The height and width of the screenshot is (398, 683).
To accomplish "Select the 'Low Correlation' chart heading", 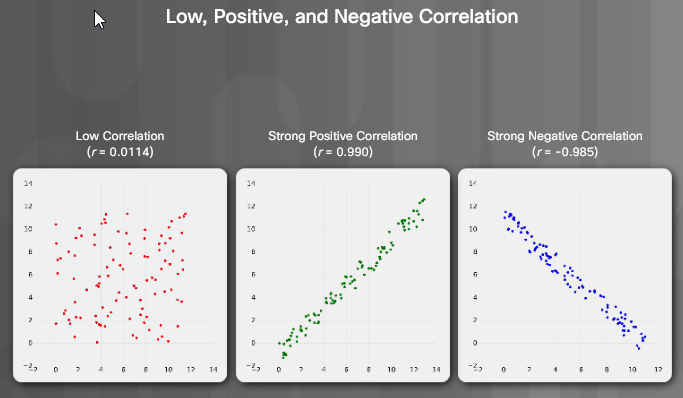I will click(x=120, y=136).
